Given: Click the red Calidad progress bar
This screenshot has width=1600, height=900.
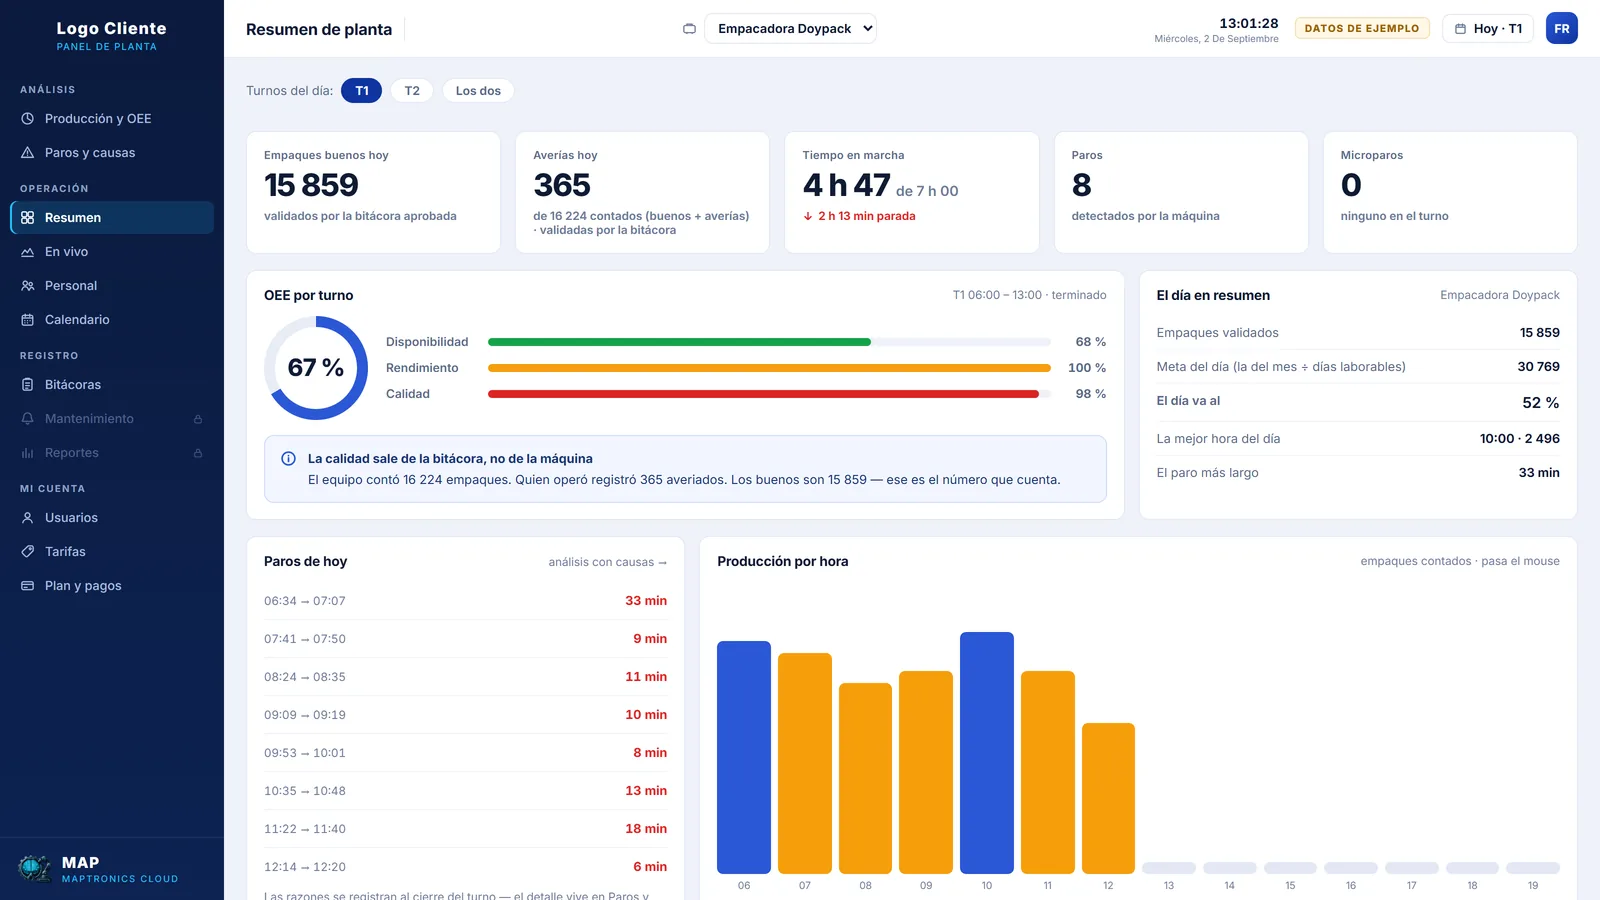Looking at the screenshot, I should tap(763, 394).
